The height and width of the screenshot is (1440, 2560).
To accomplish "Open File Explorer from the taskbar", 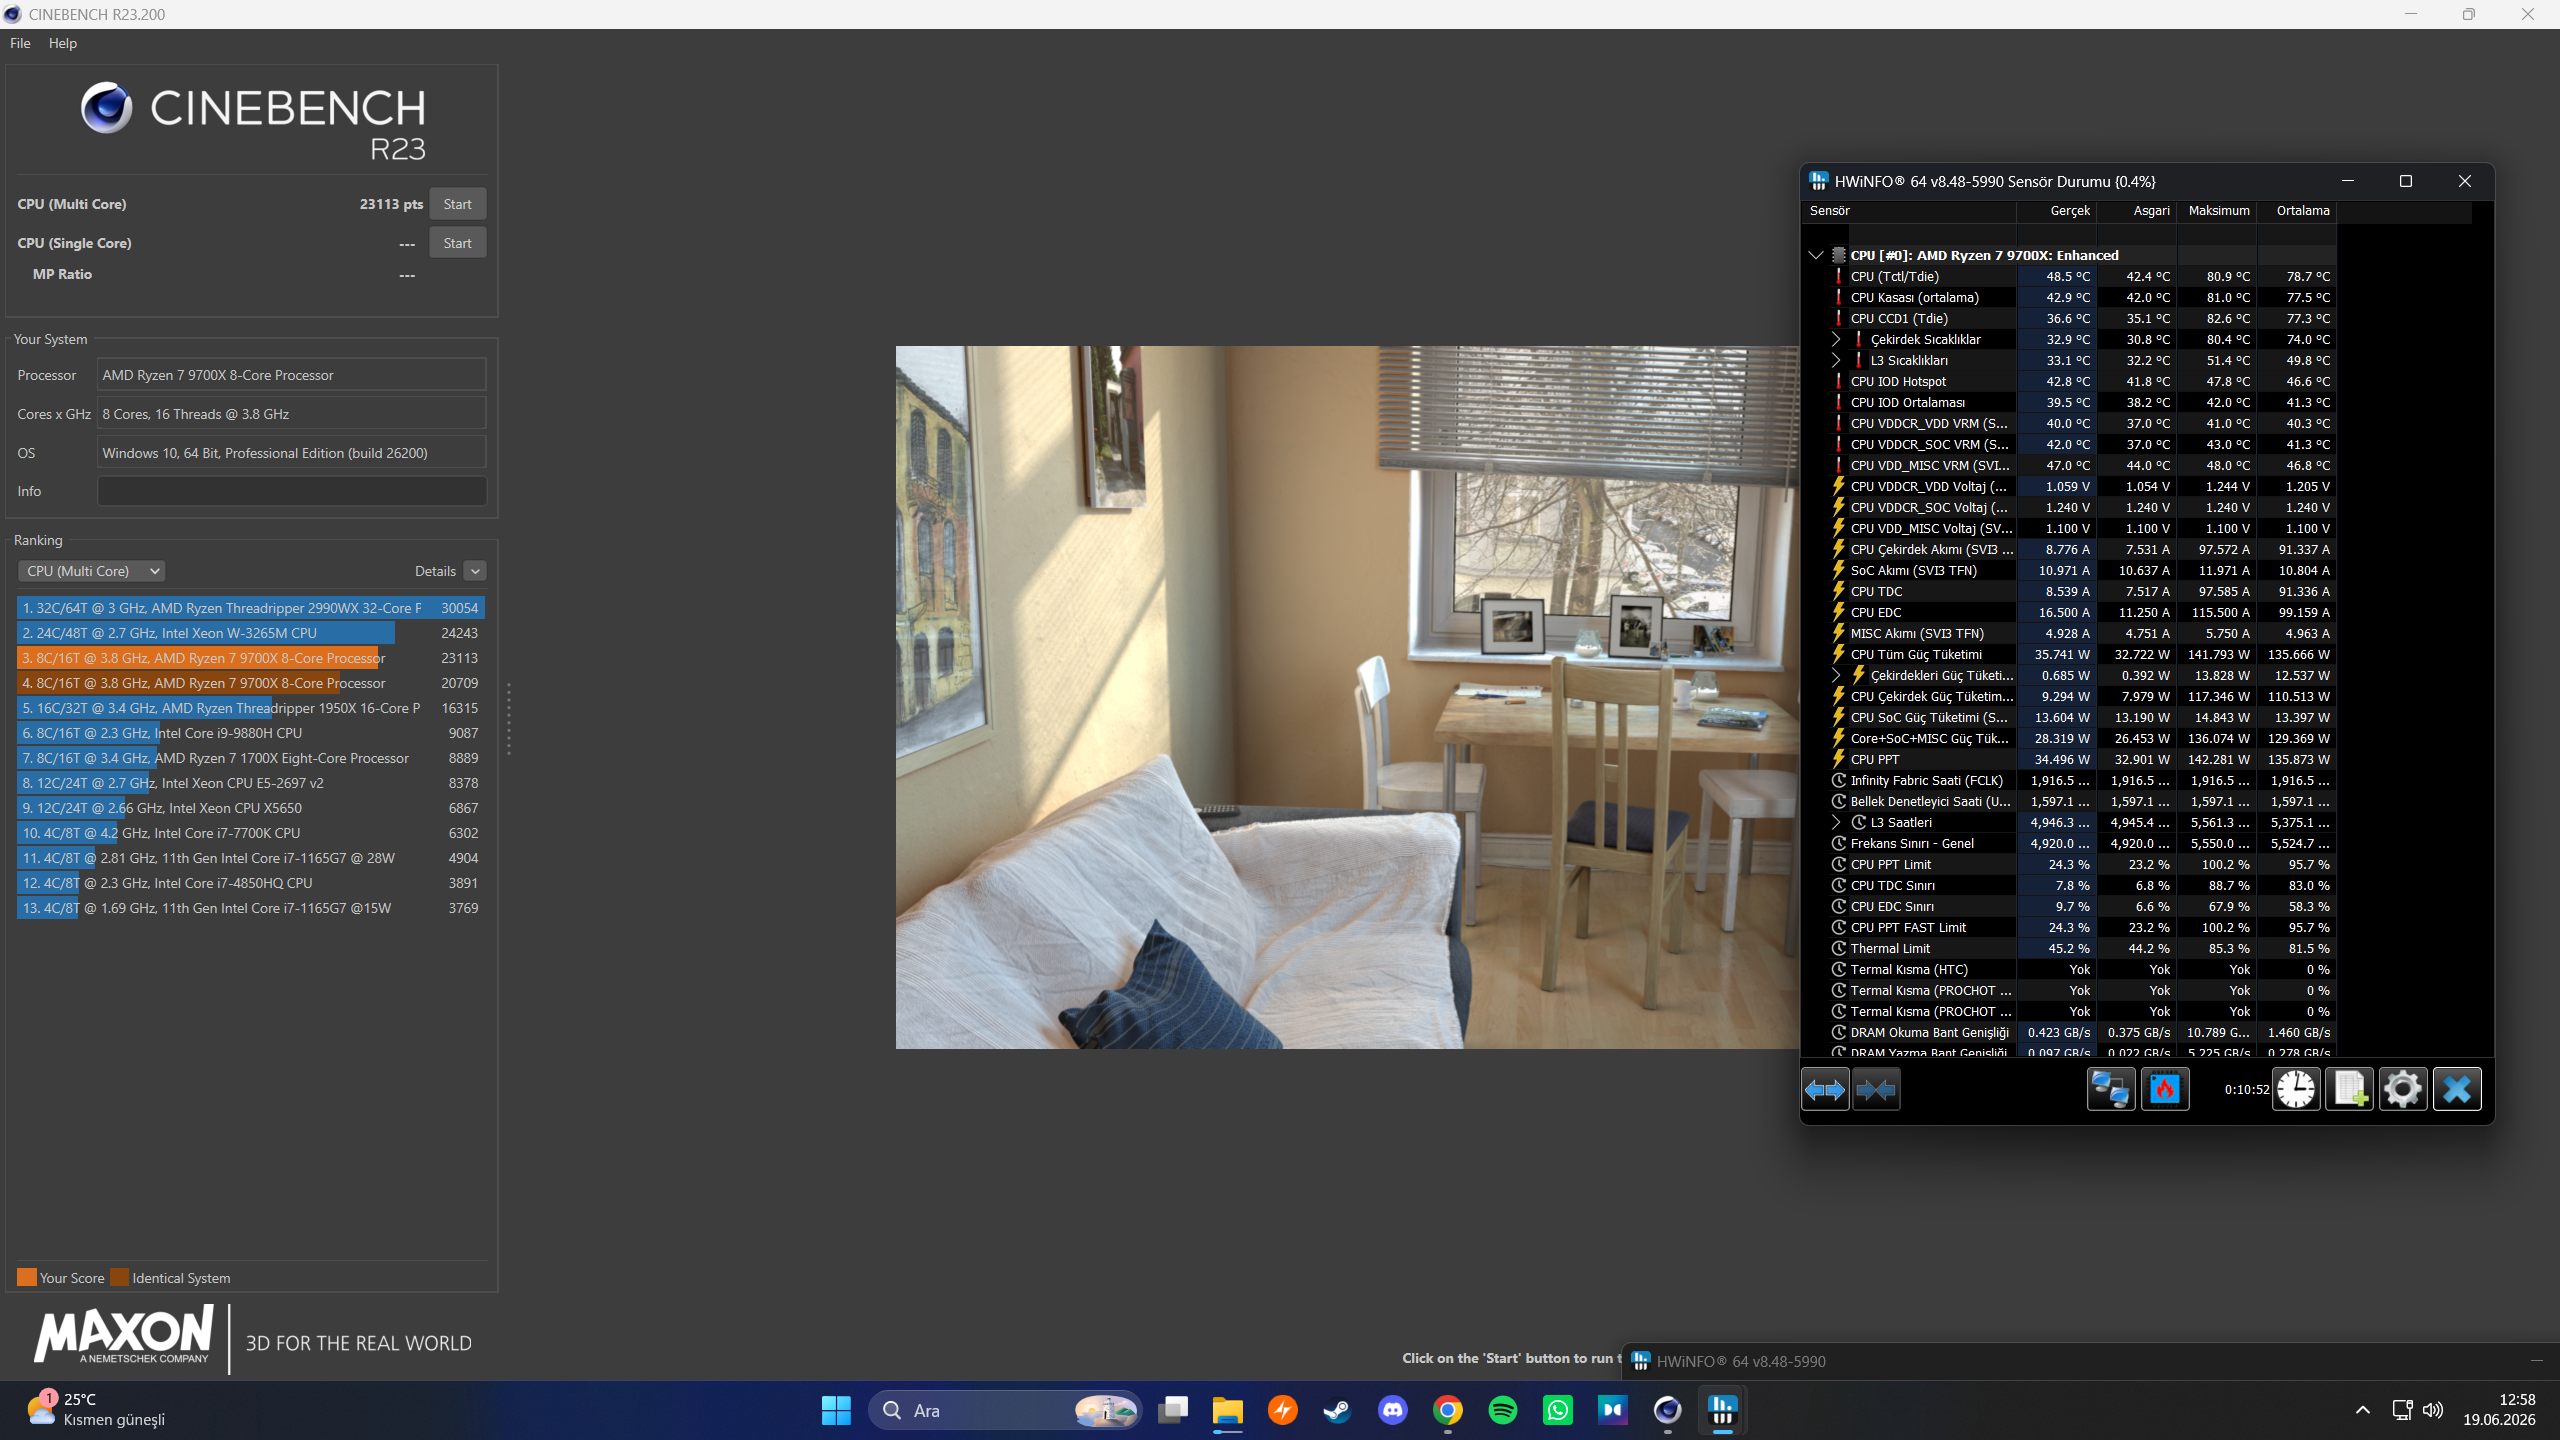I will click(x=1228, y=1410).
